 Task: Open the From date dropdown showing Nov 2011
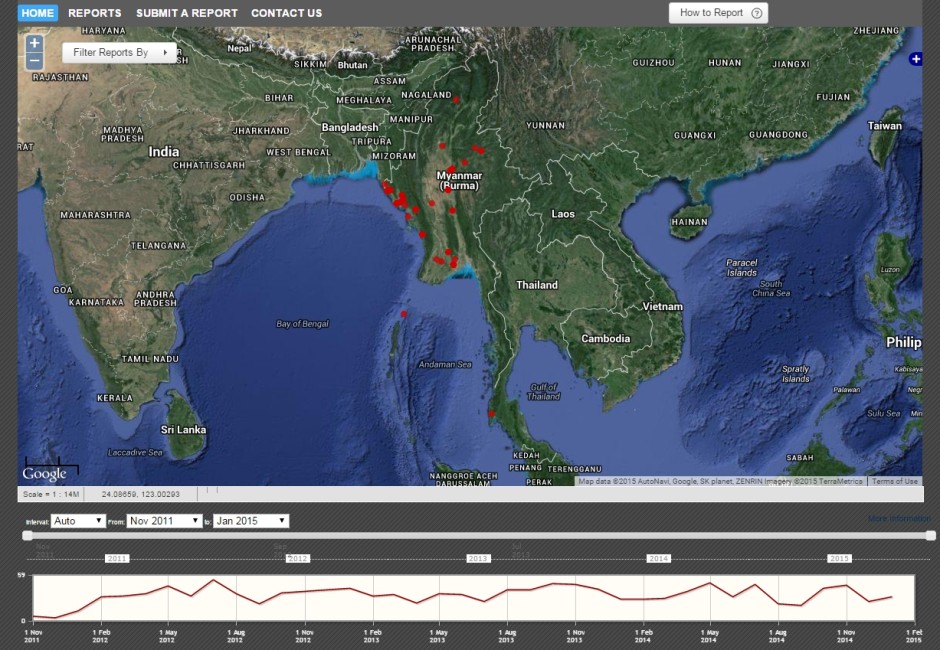(x=164, y=521)
